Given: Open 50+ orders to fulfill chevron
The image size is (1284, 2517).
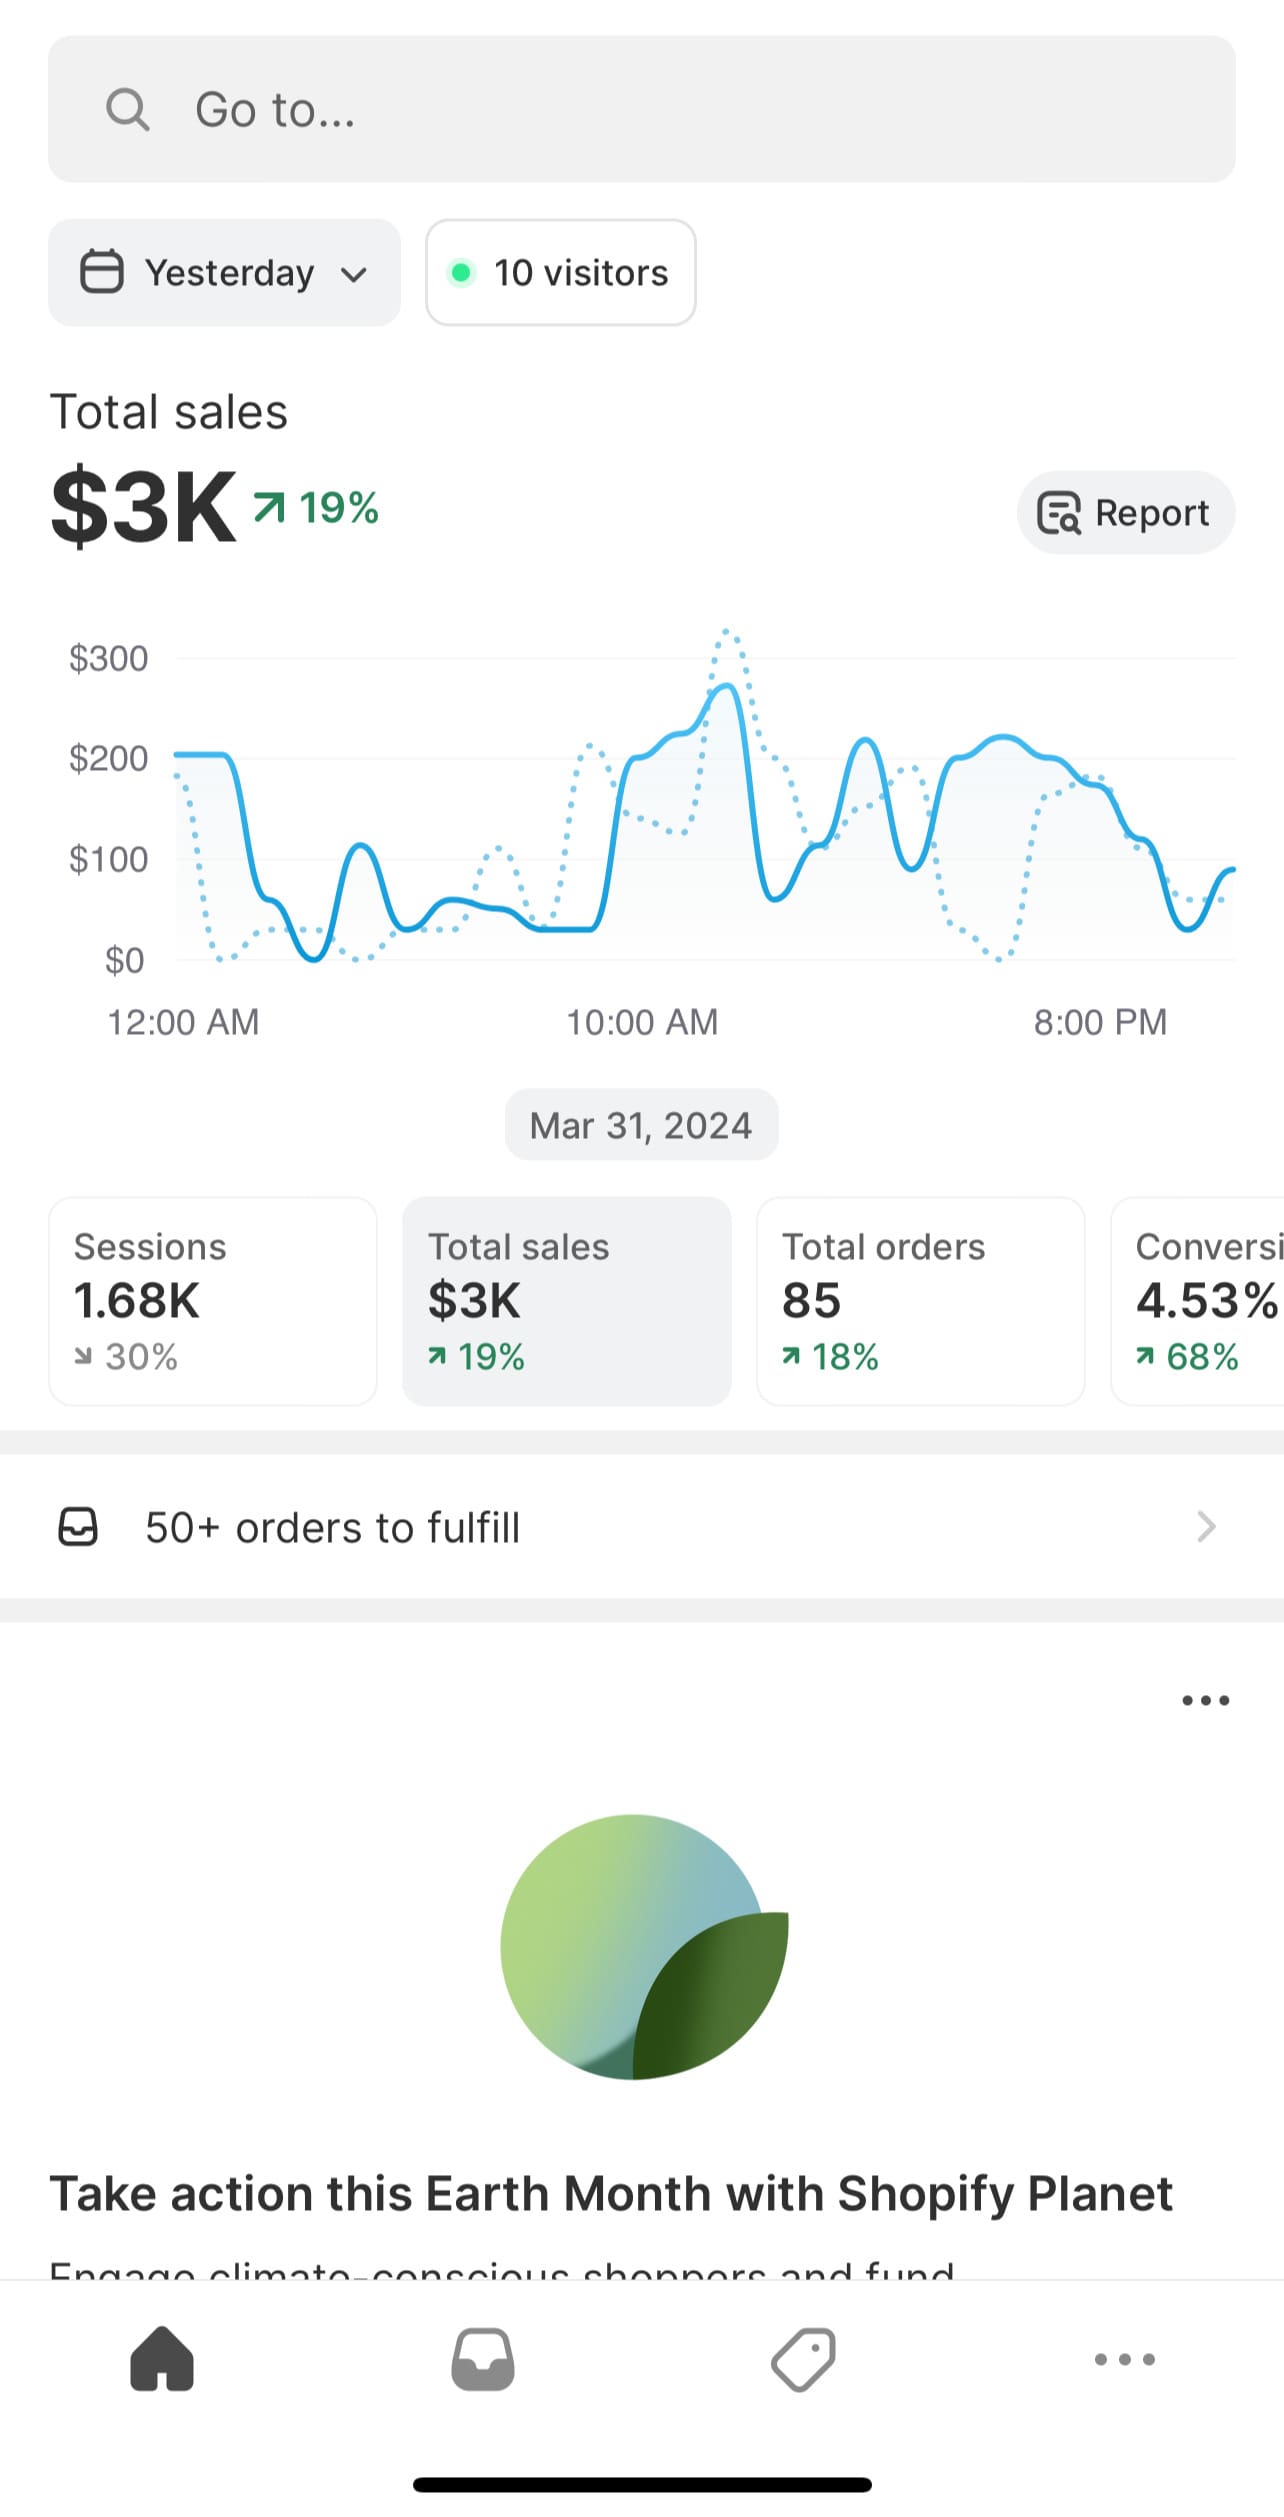Looking at the screenshot, I should pos(1206,1527).
